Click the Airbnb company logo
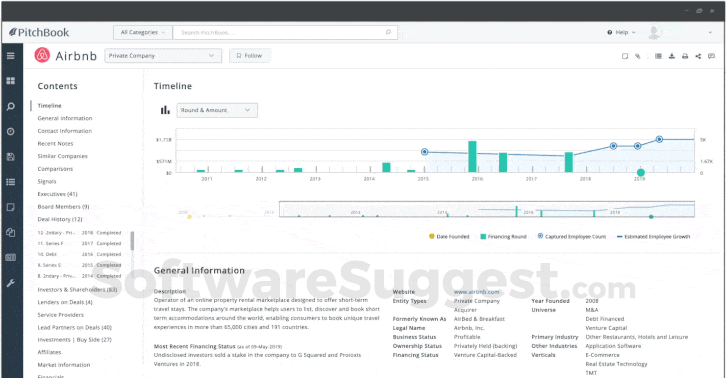 click(42, 55)
